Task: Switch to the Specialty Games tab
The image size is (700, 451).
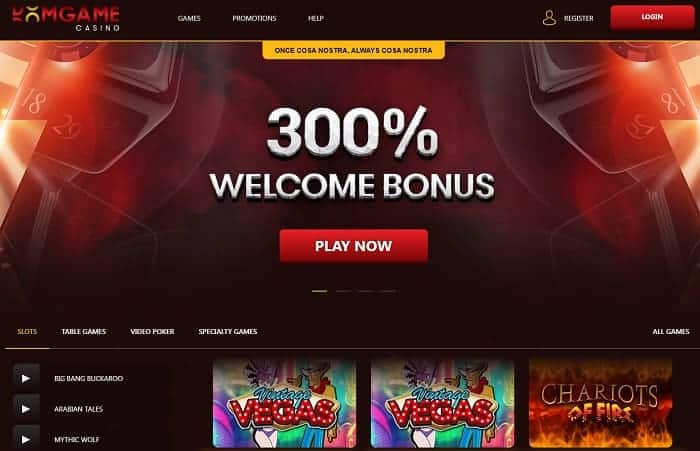Action: [228, 331]
